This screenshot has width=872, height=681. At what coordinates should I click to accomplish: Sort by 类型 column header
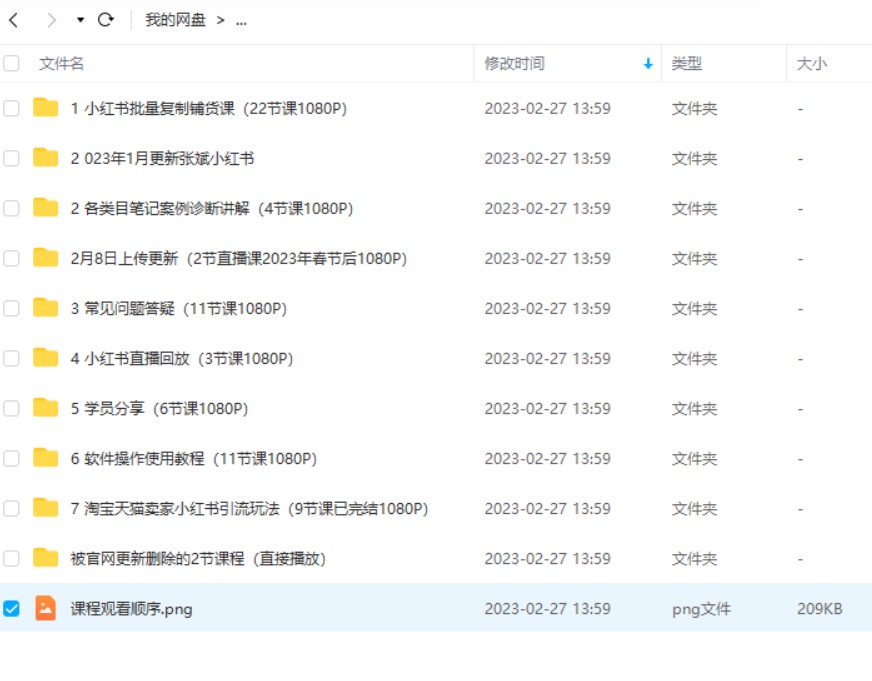pos(687,63)
